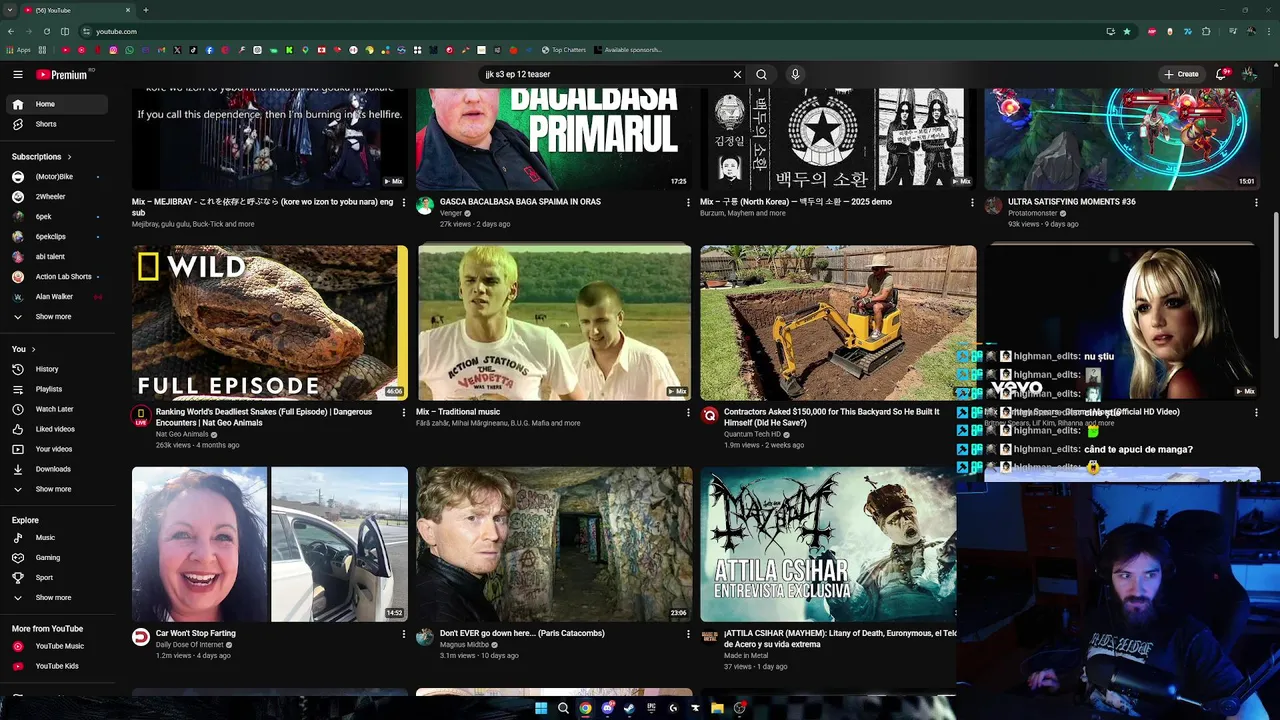Screen dimensions: 1280x720
Task: Start voice search with microphone
Action: [795, 74]
